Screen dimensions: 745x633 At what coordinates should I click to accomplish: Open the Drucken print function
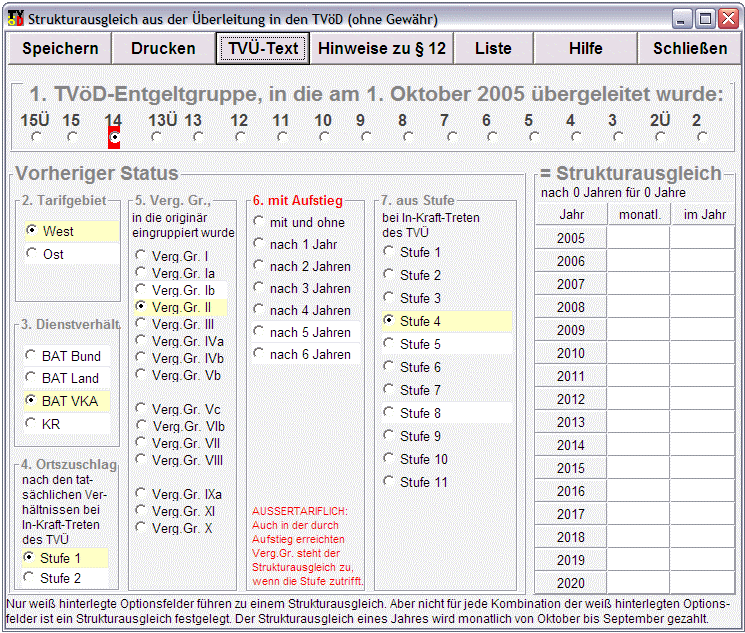tap(163, 48)
